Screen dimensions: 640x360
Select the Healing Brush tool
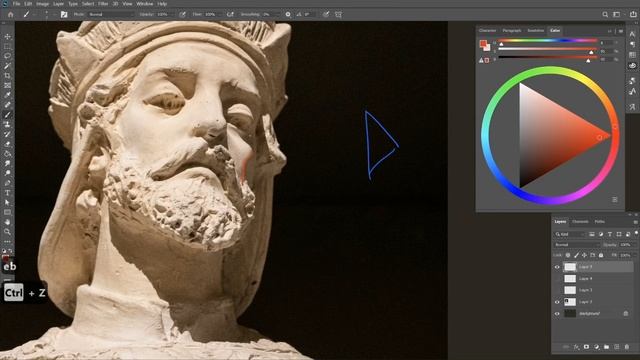(7, 105)
